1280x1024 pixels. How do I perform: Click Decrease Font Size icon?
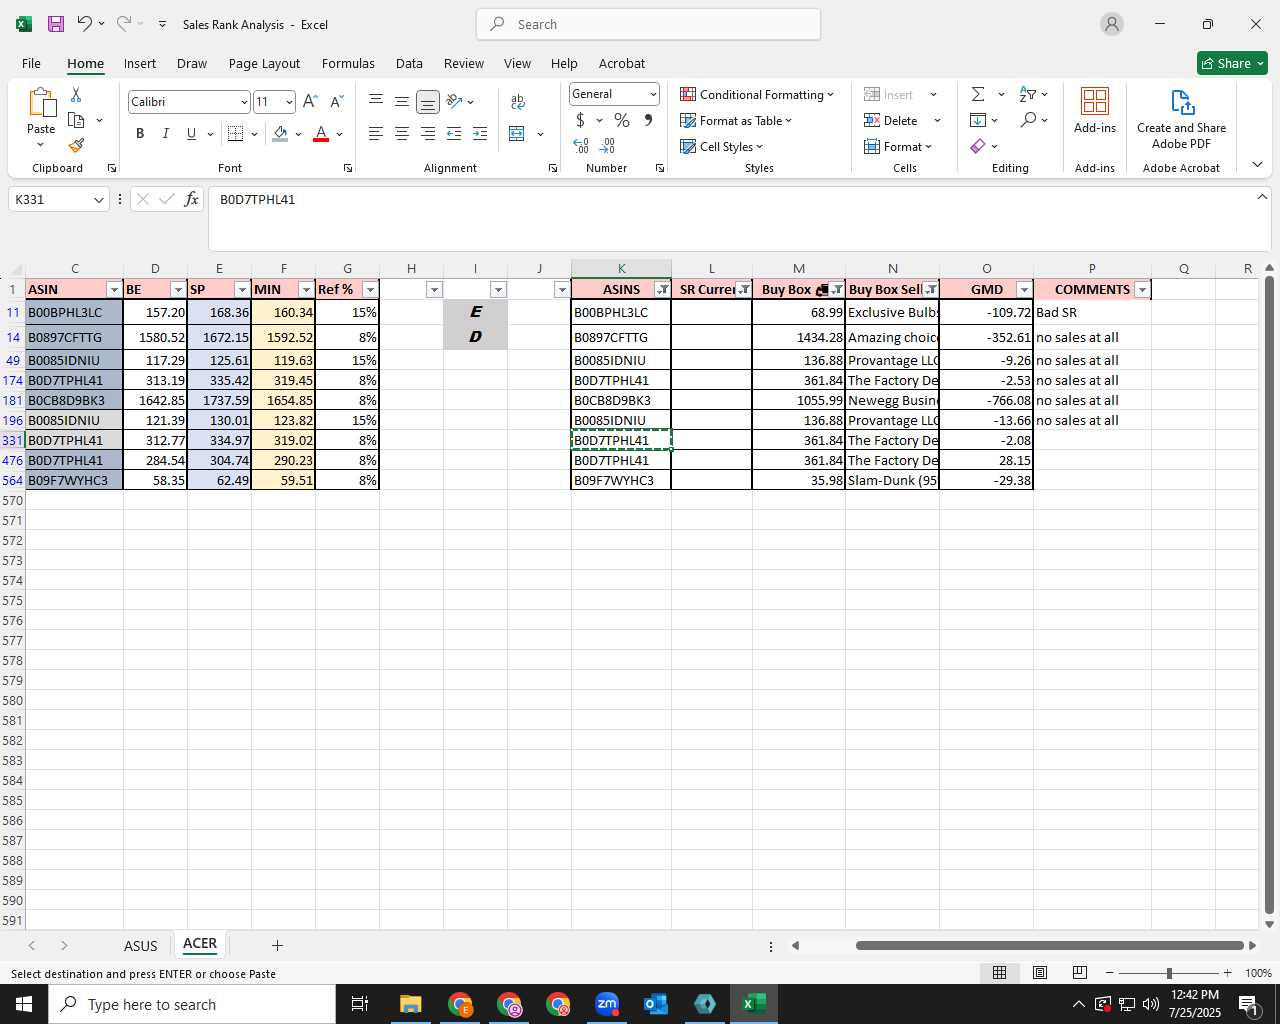(x=336, y=101)
